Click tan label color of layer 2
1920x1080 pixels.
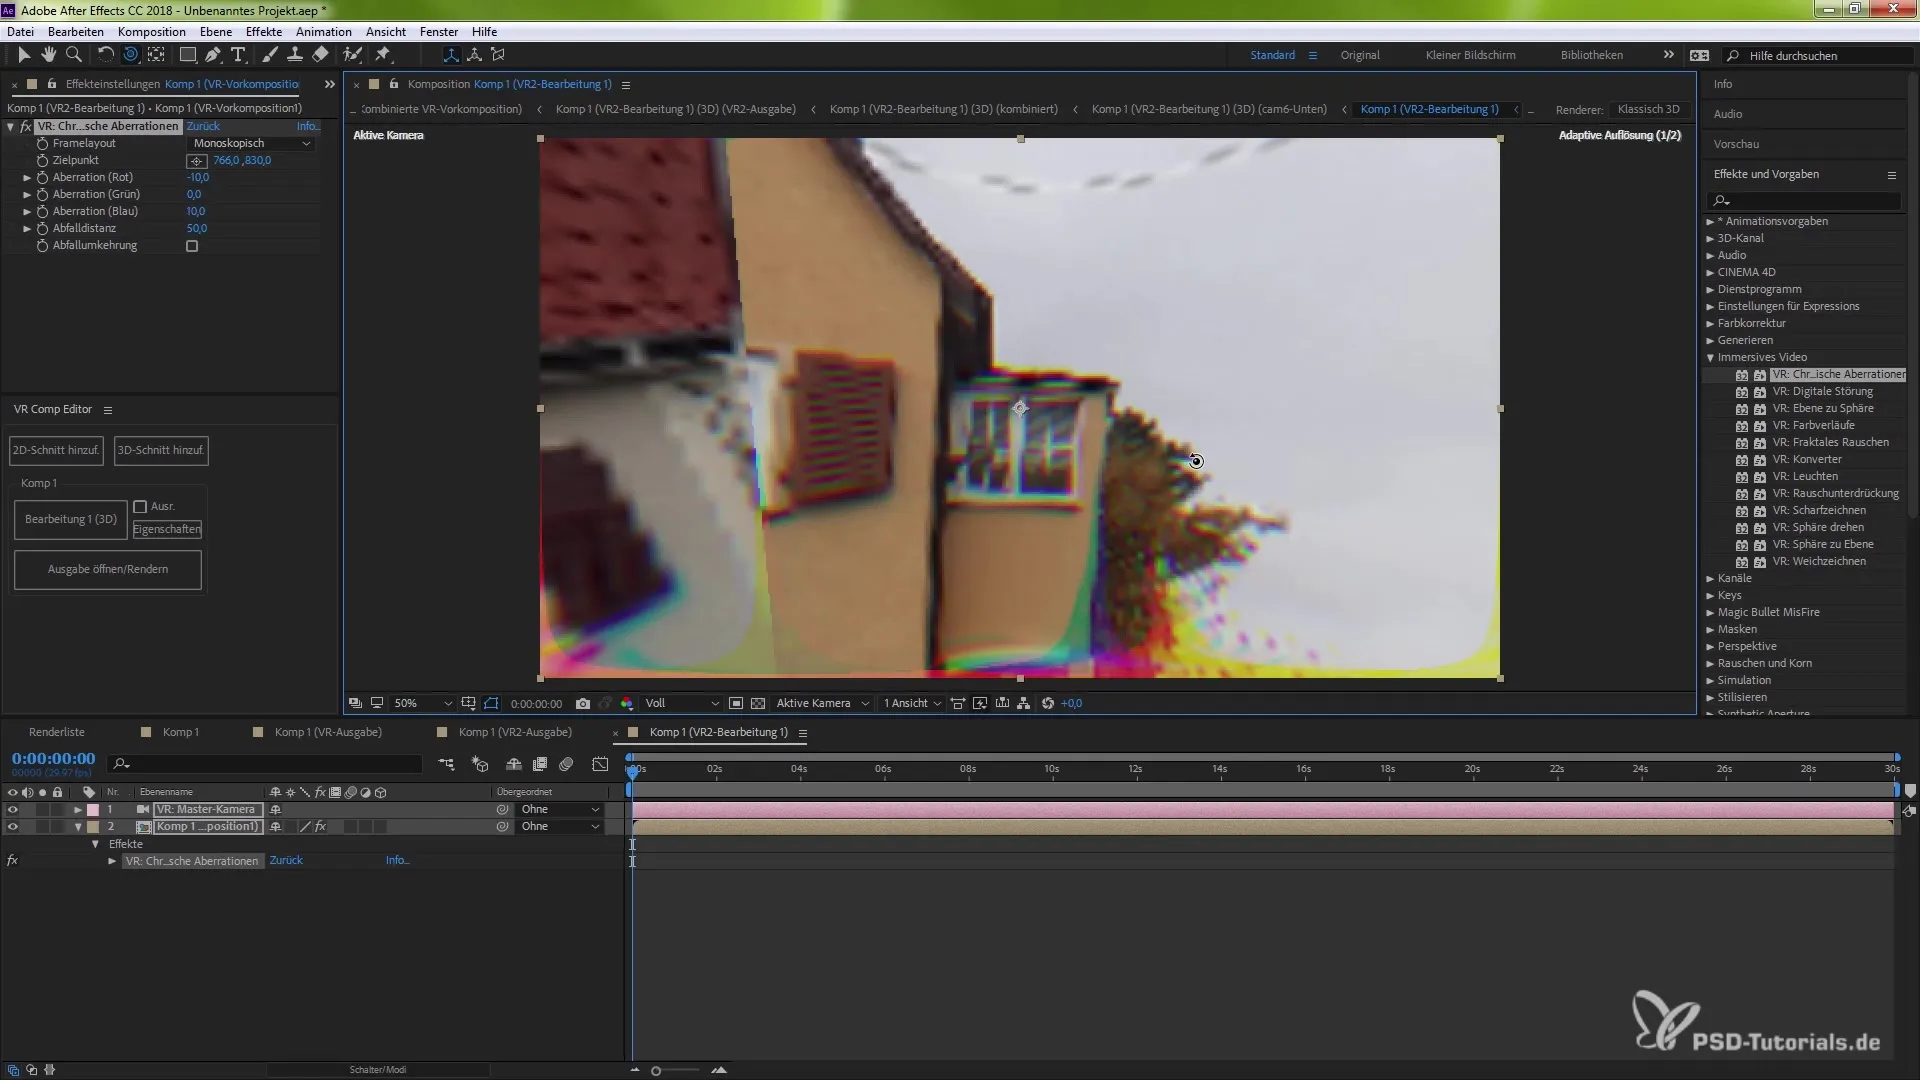coord(93,827)
